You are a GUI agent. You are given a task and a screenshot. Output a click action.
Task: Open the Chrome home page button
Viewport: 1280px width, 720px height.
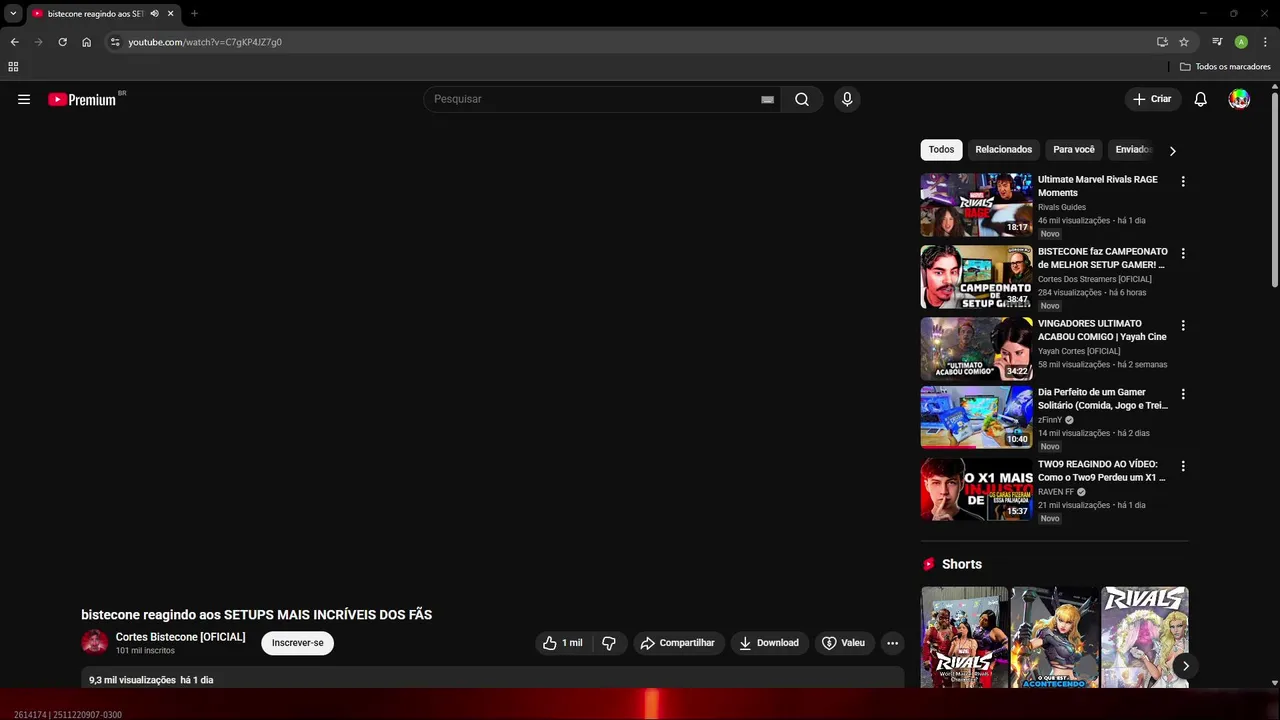[x=86, y=42]
